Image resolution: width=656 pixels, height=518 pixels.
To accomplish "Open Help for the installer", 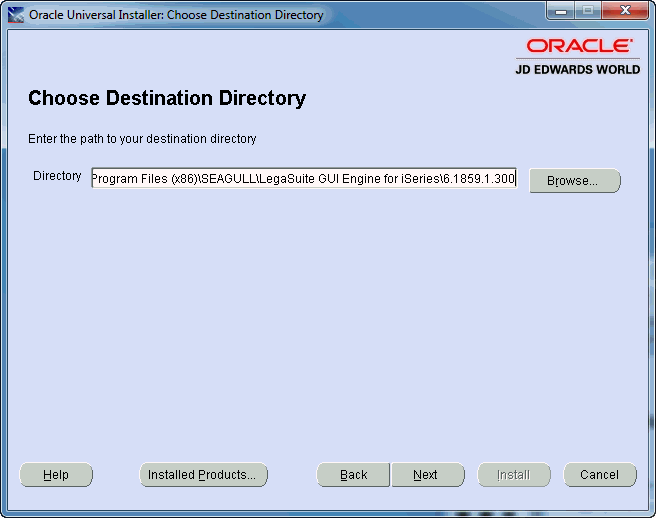I will [x=56, y=474].
